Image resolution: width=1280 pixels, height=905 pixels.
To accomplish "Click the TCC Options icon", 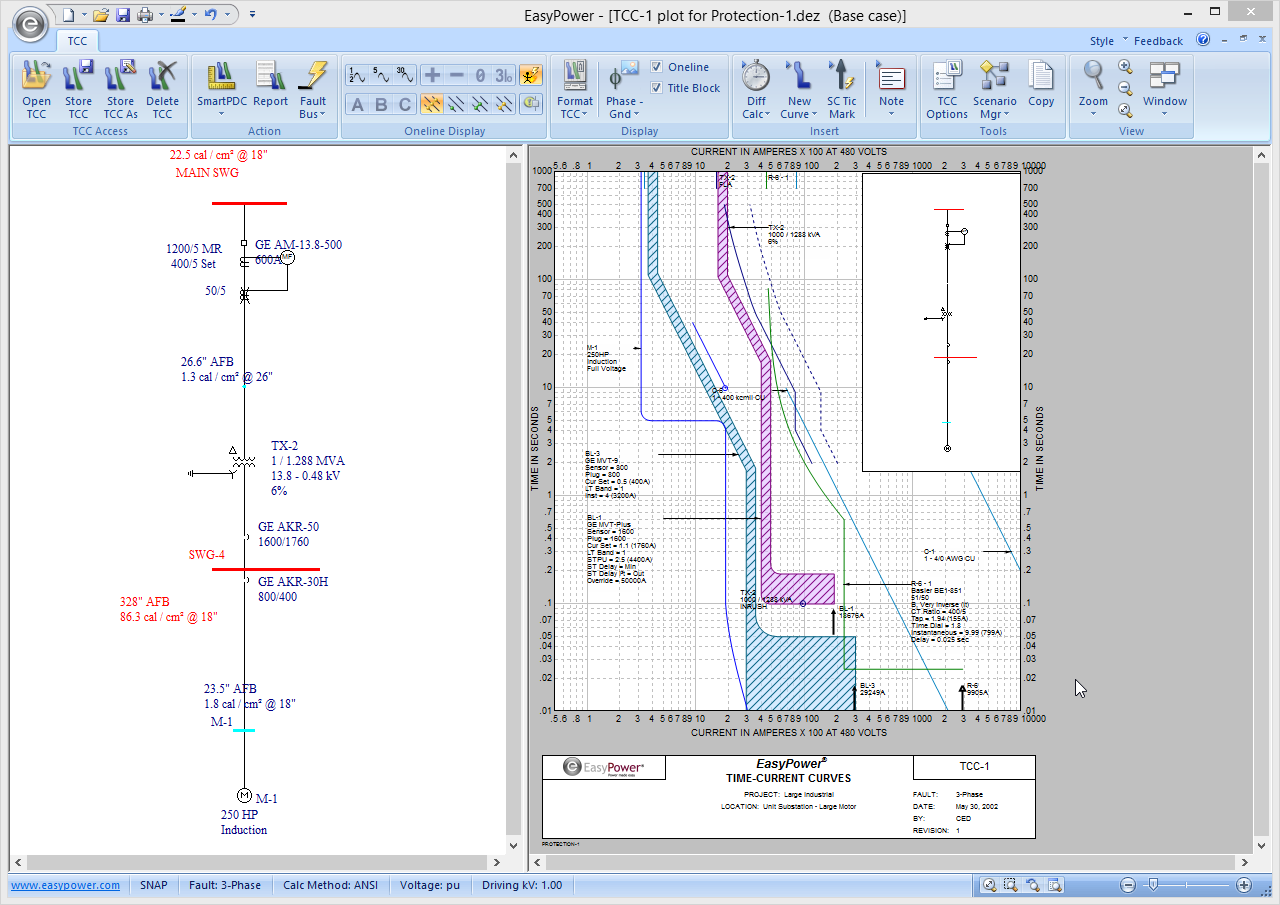I will 947,75.
